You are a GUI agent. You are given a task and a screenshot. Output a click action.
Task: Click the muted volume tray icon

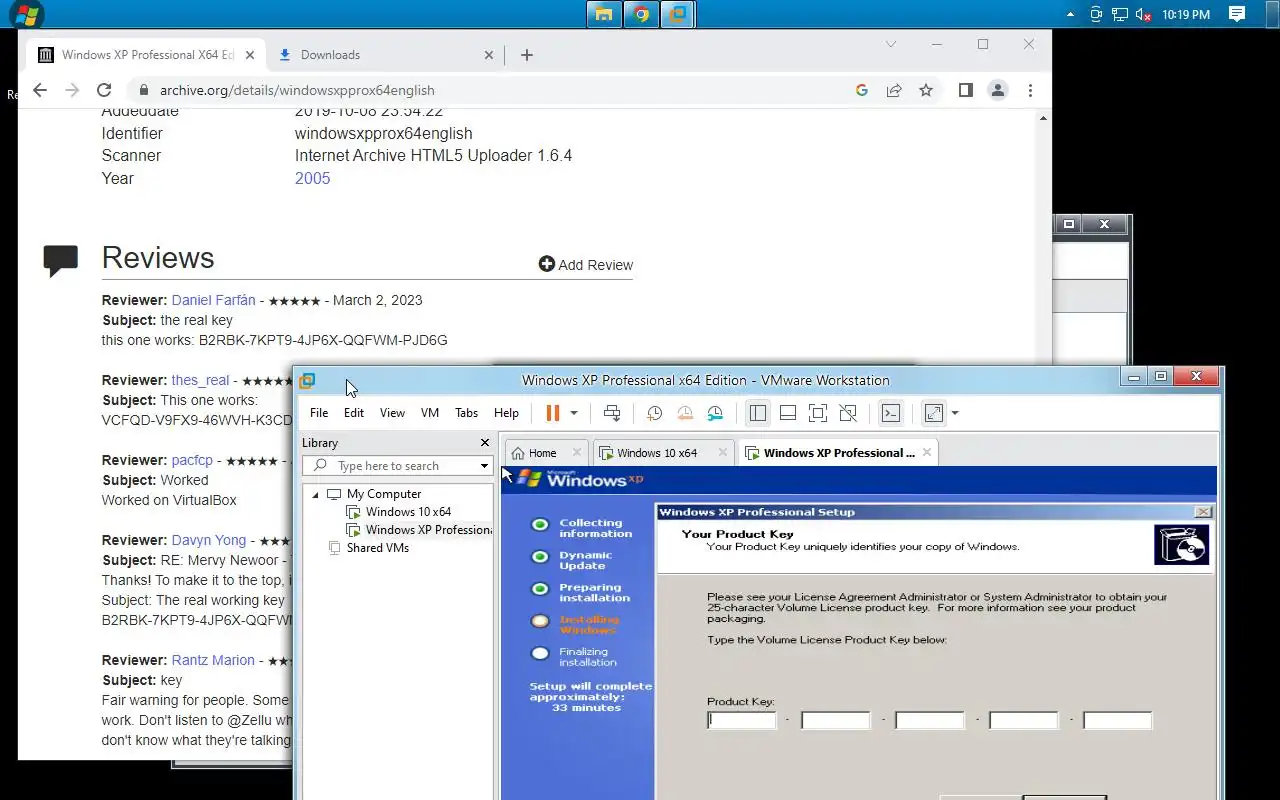(x=1143, y=14)
